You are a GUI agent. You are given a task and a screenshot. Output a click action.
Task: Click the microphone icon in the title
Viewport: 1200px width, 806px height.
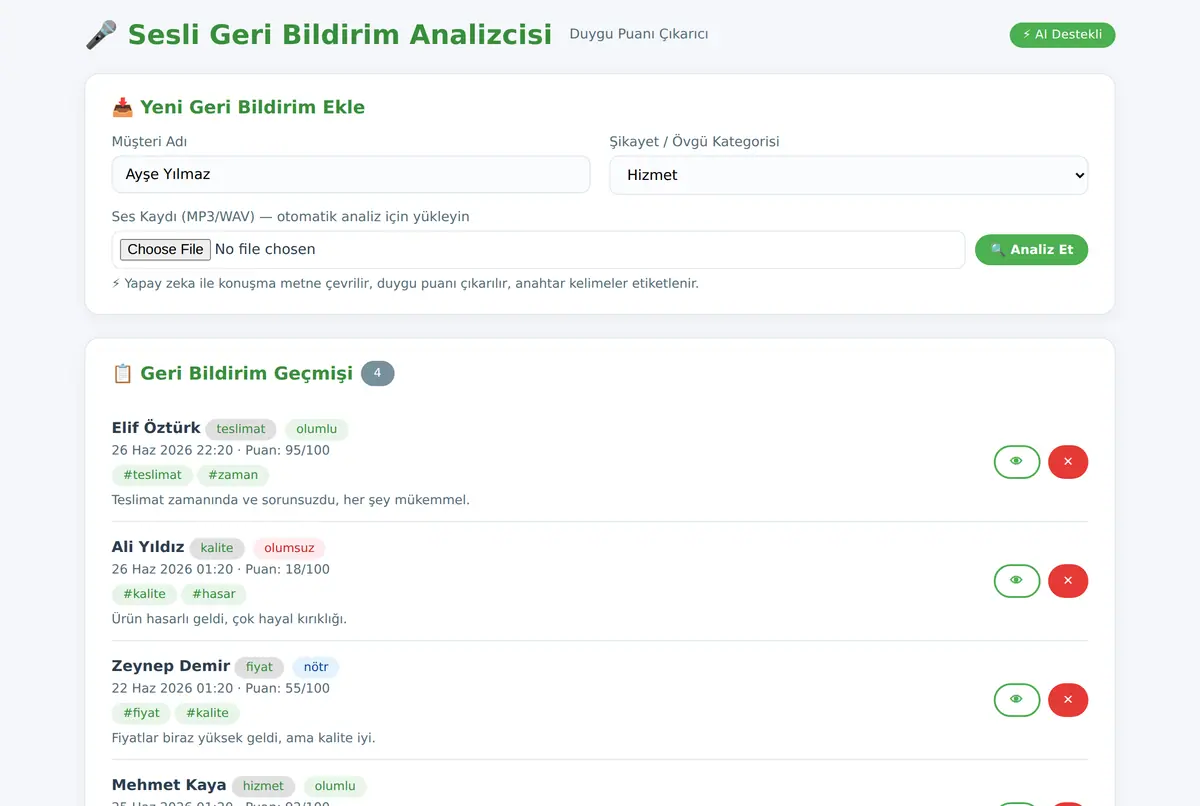[x=101, y=35]
